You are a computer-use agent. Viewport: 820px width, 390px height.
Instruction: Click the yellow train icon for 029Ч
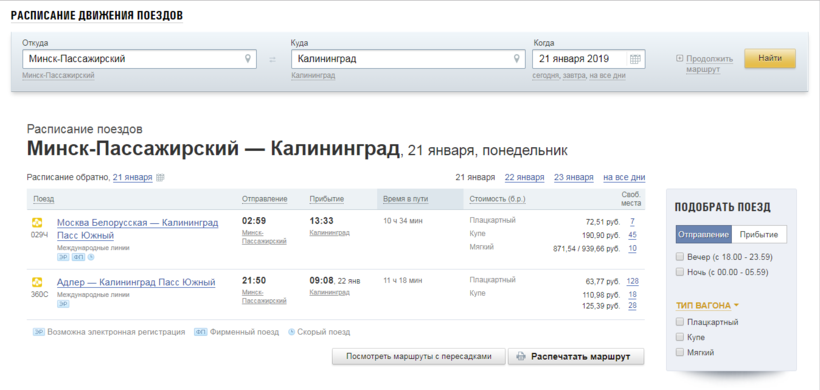point(37,223)
